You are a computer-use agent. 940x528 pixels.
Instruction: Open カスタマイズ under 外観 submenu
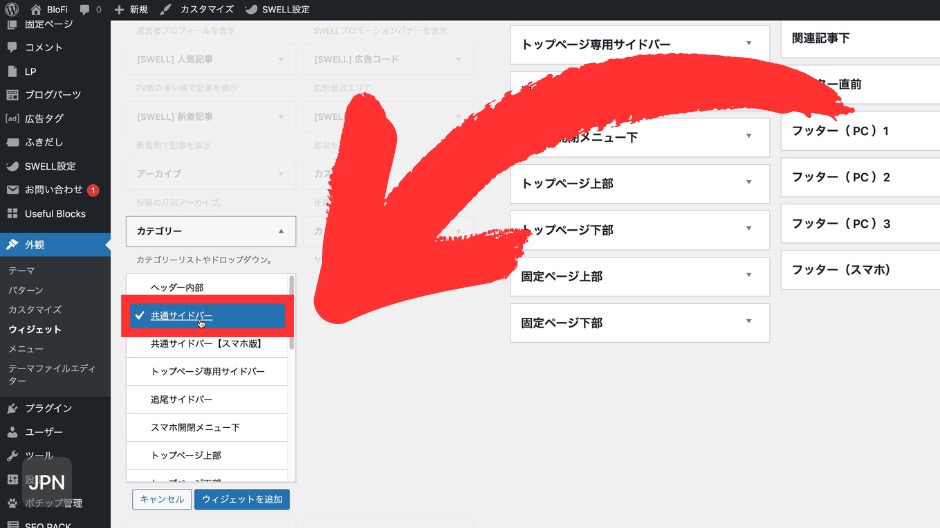click(x=35, y=310)
